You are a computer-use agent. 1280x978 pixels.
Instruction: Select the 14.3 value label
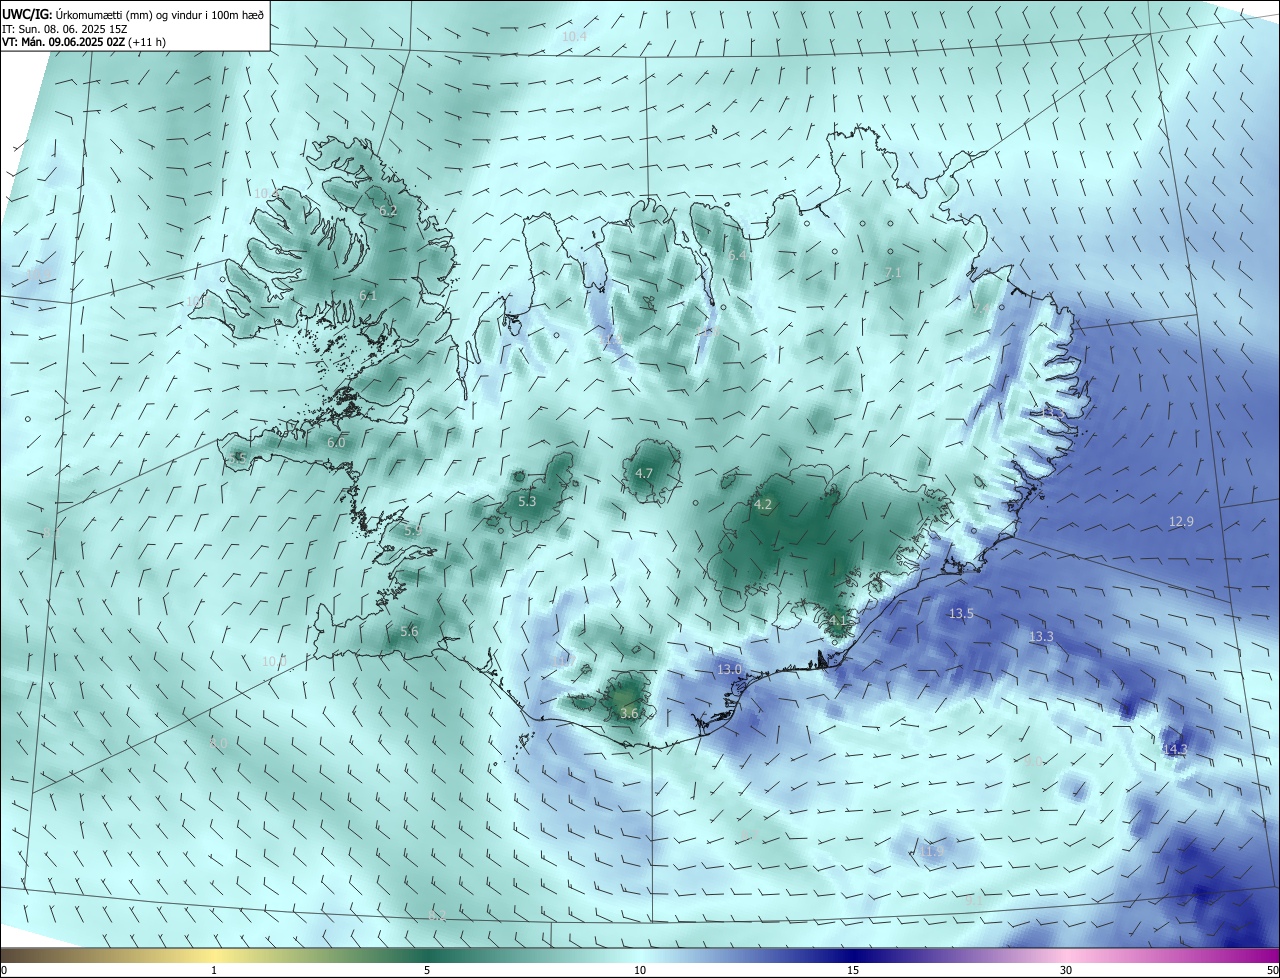click(x=1175, y=750)
